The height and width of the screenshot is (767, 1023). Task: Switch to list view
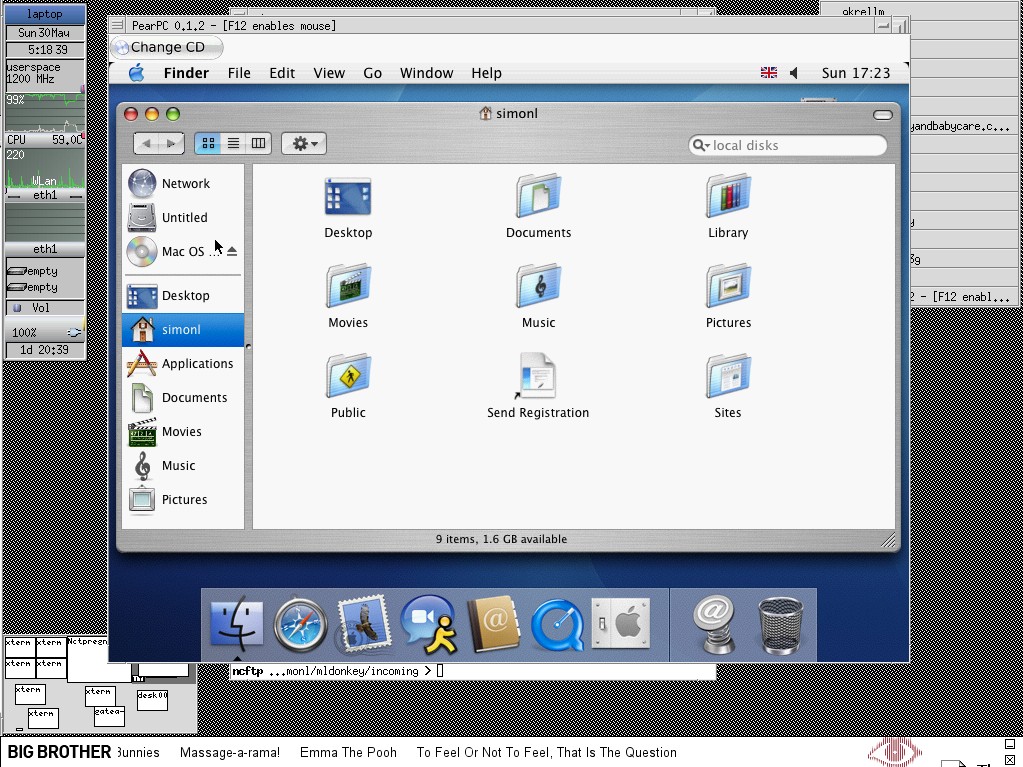[x=233, y=143]
